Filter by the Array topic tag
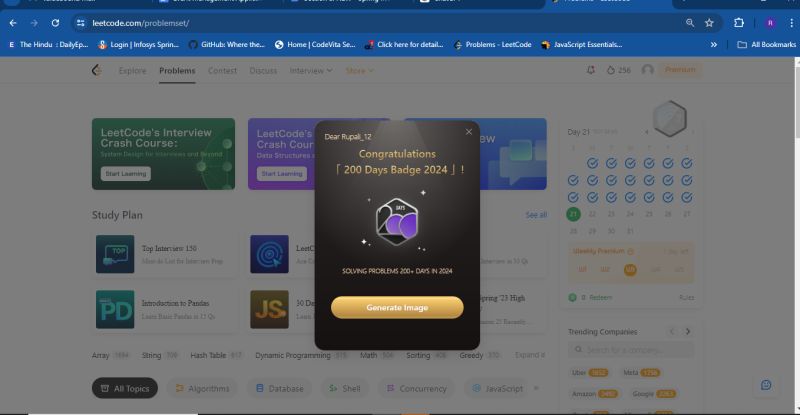Screen dimensions: 800x415 tap(110, 355)
